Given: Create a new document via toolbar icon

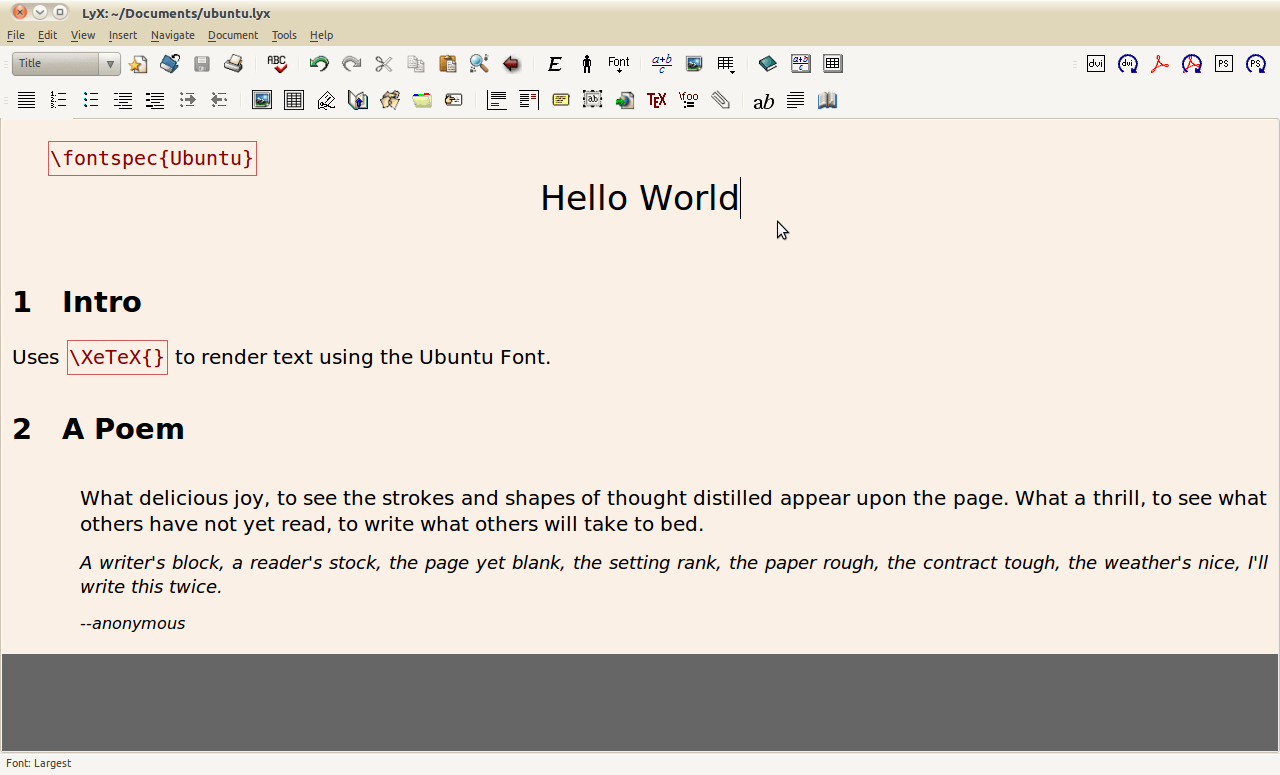Looking at the screenshot, I should (x=138, y=64).
